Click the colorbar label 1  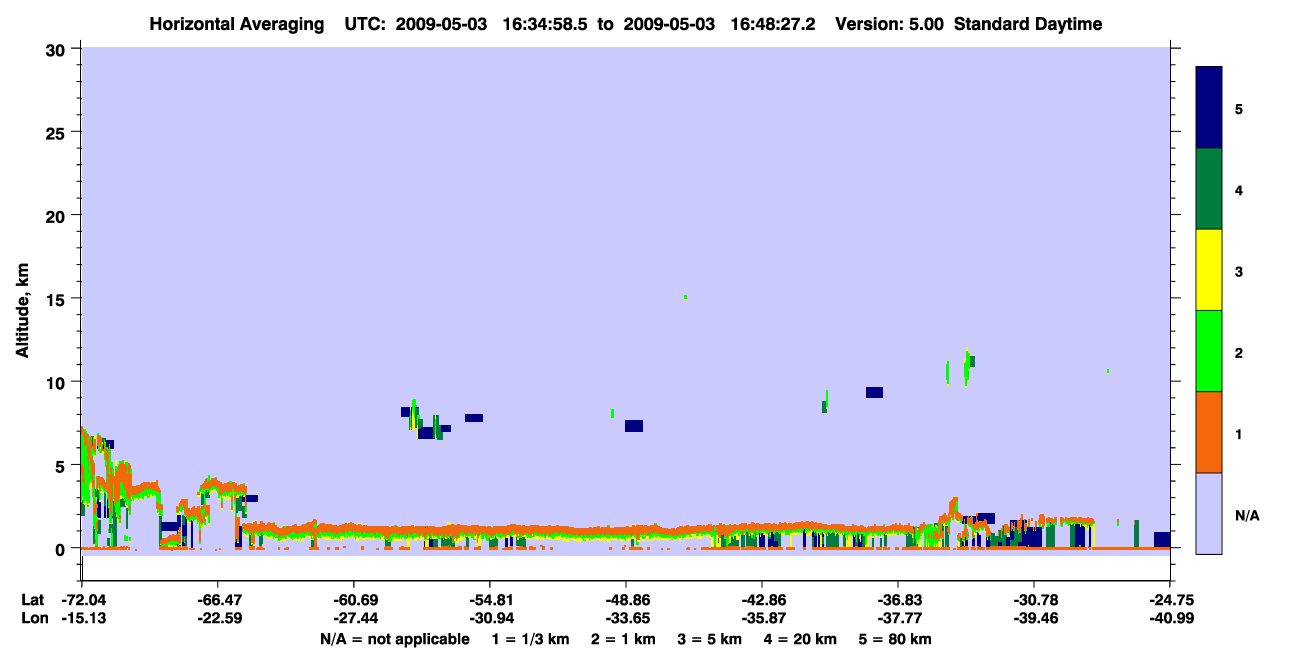pyautogui.click(x=1239, y=433)
